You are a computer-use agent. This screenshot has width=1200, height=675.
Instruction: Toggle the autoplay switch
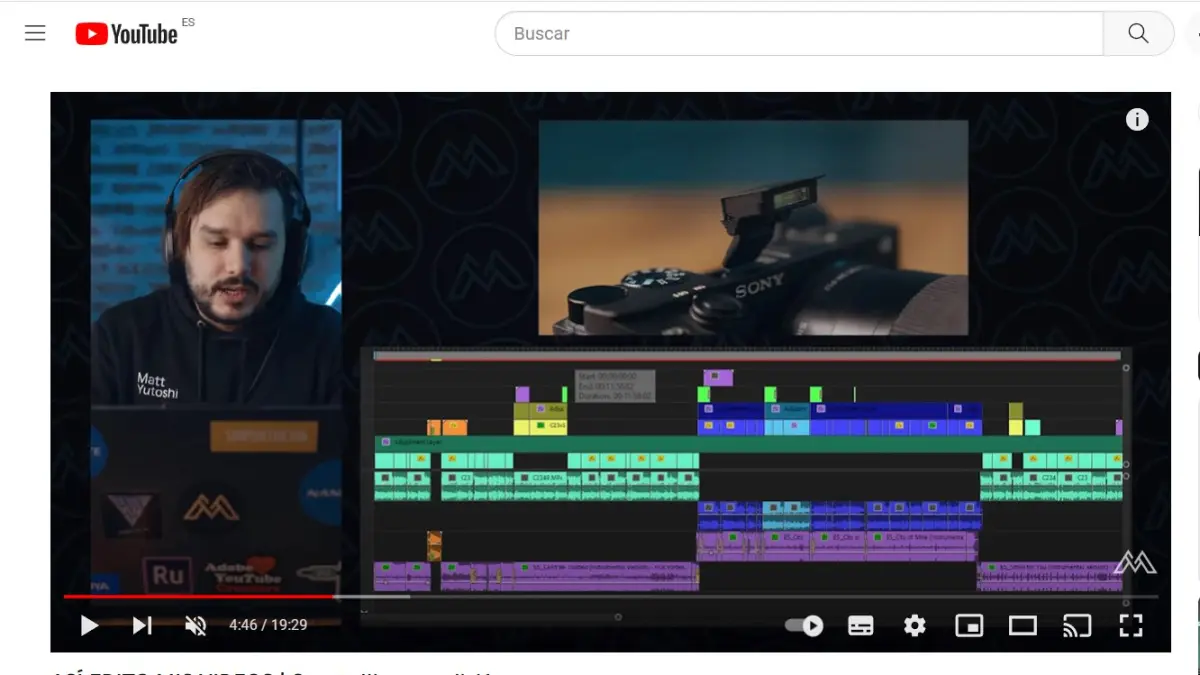(803, 625)
